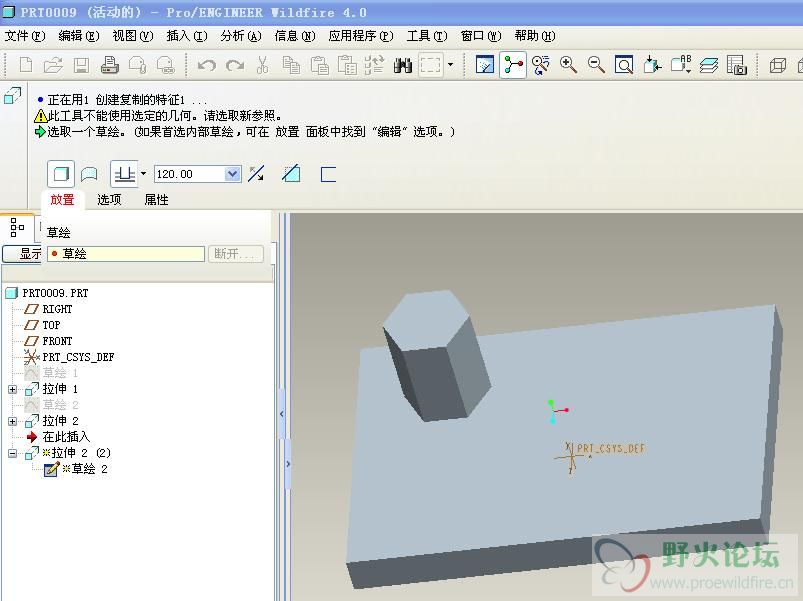Image resolution: width=803 pixels, height=601 pixels.
Task: Save the part with the floppy icon
Action: [81, 65]
